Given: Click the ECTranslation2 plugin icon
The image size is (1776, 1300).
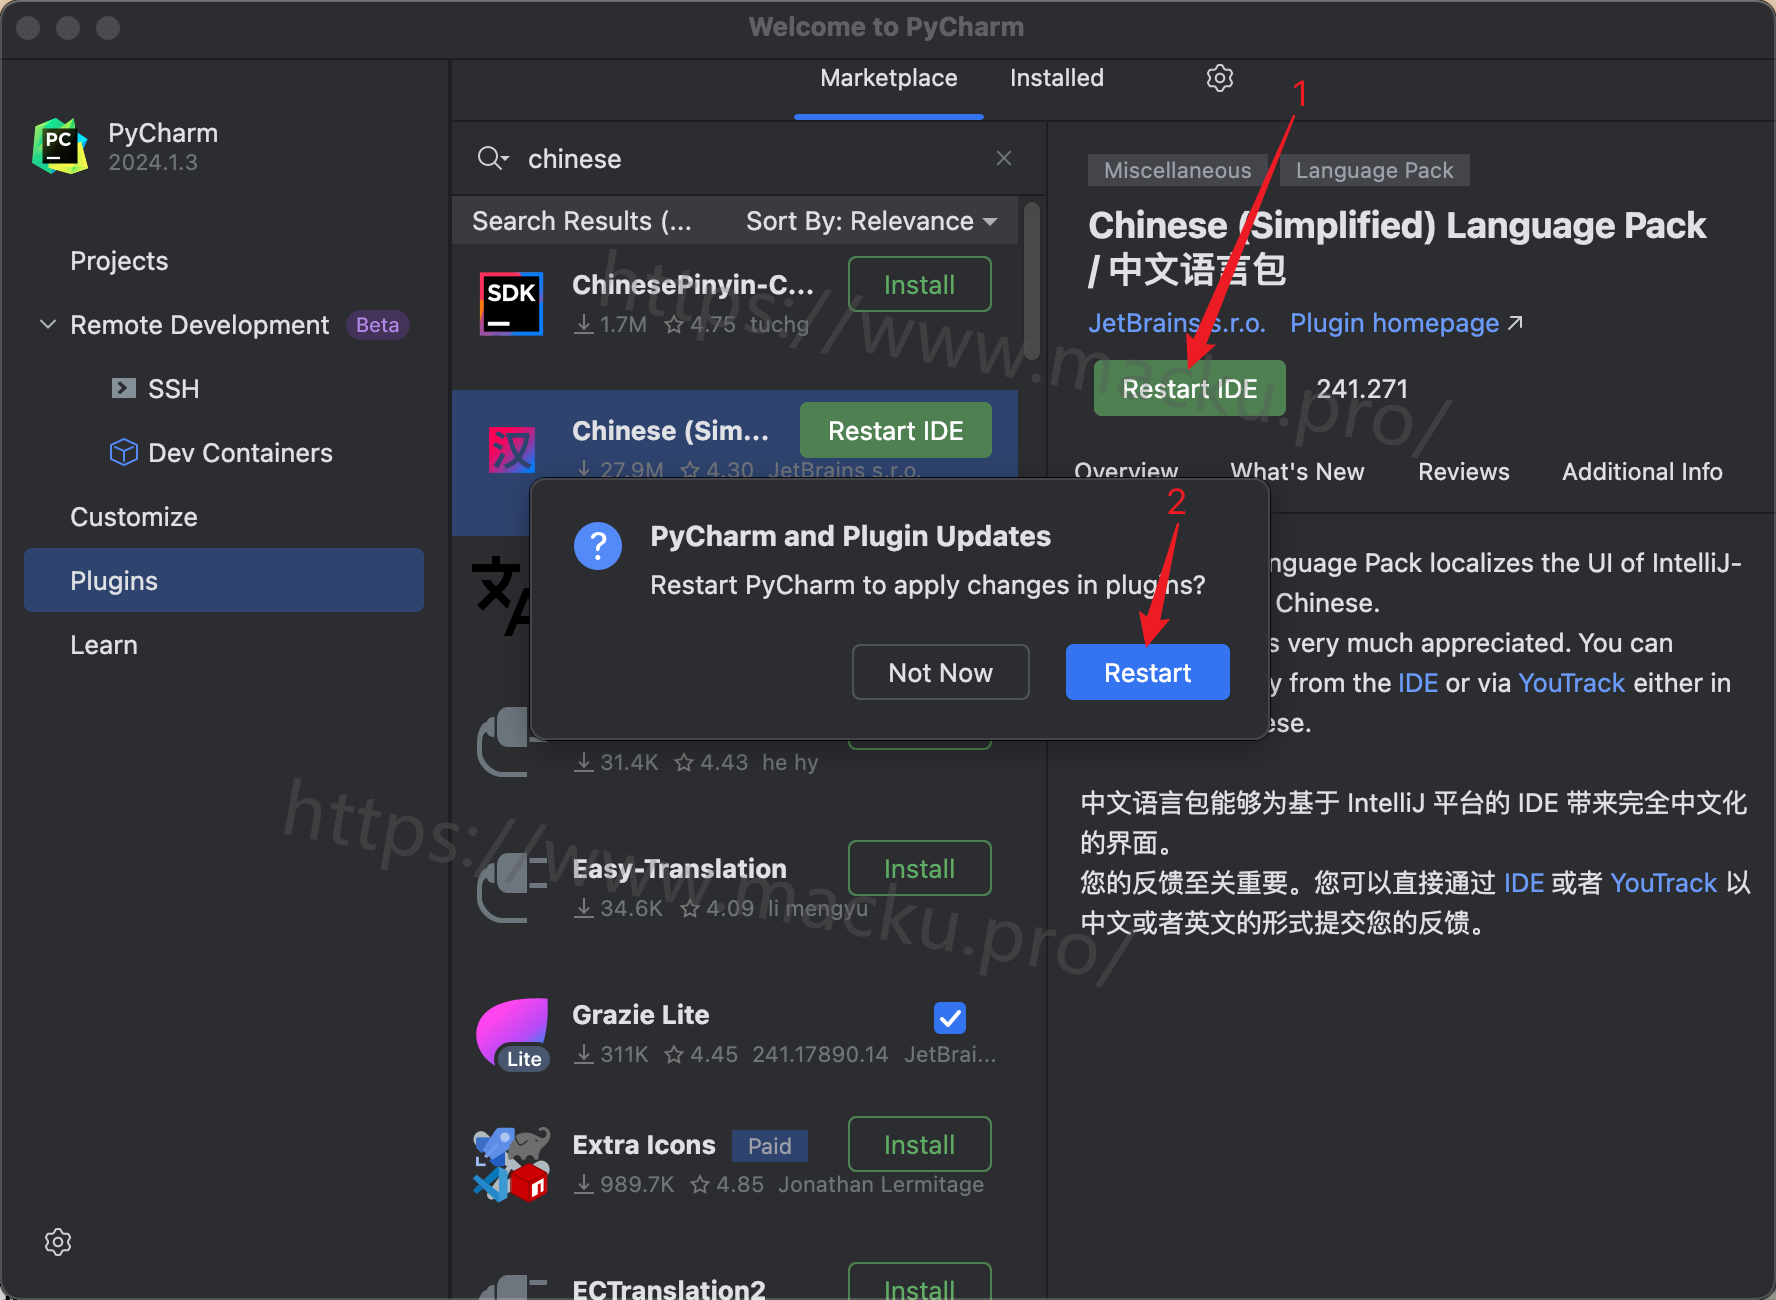Looking at the screenshot, I should click(x=511, y=1287).
